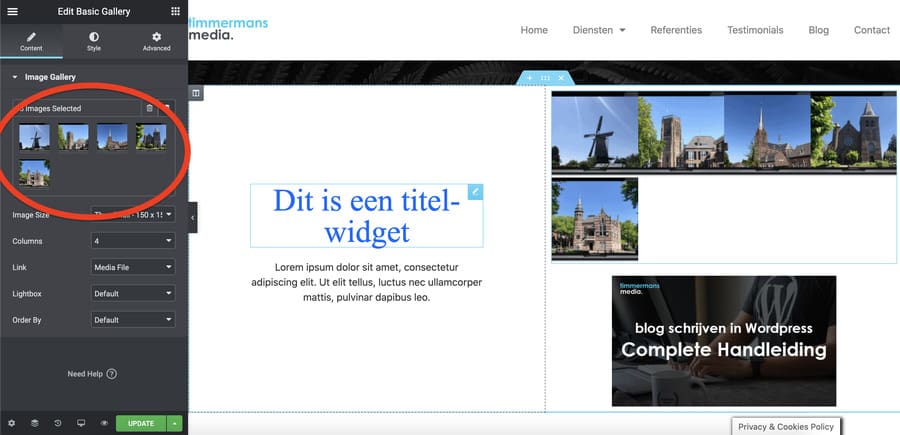Image resolution: width=900 pixels, height=435 pixels.
Task: Open the Image Size dropdown
Action: [x=133, y=215]
